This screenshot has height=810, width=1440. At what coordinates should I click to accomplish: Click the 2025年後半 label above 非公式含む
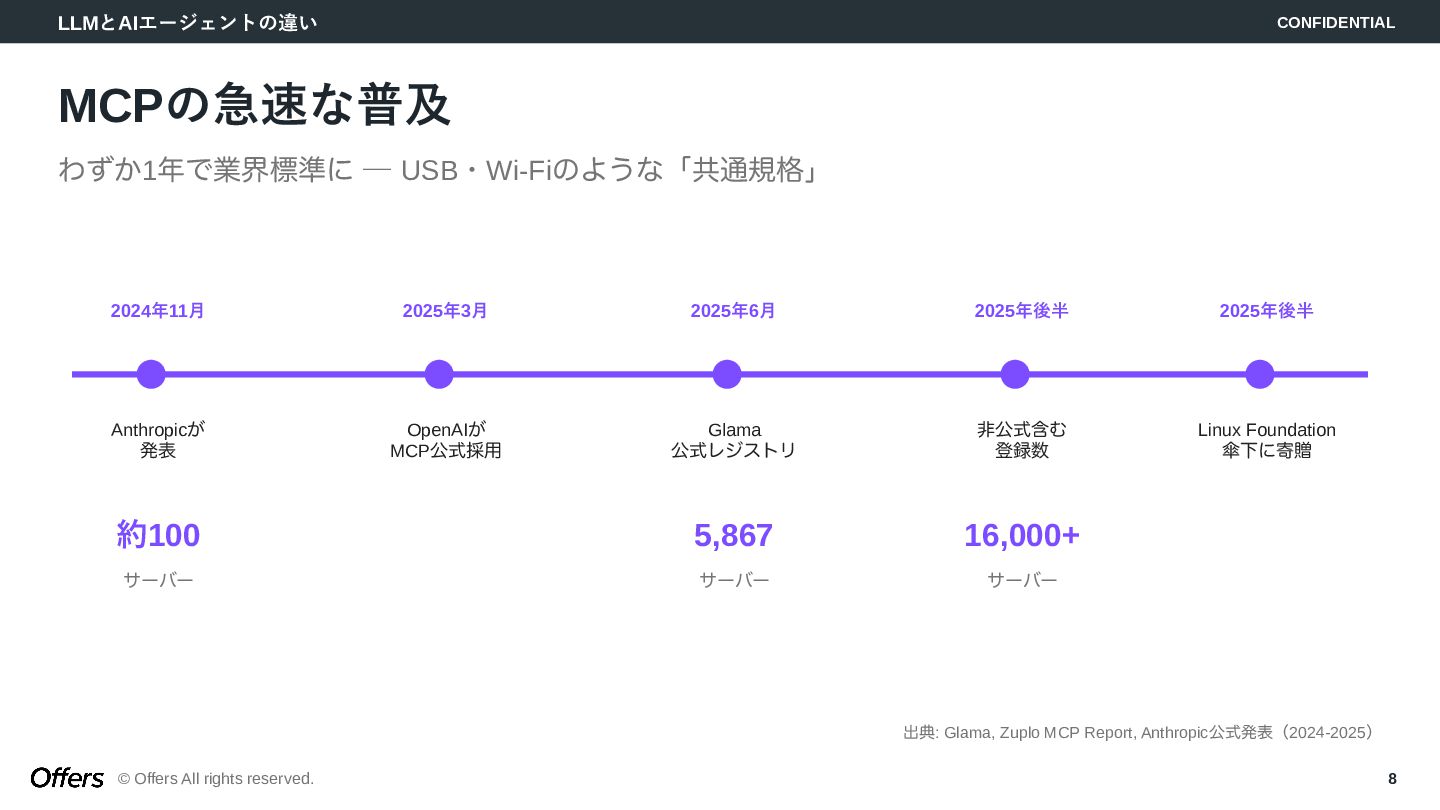1022,311
